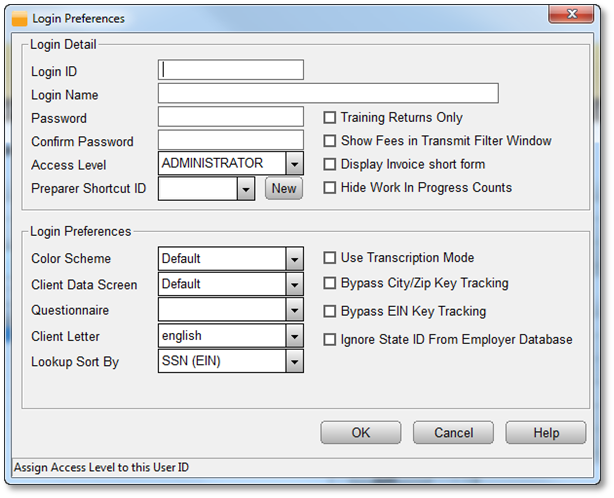Image resolution: width=614 pixels, height=498 pixels.
Task: Open the Color Scheme dropdown
Action: [x=294, y=258]
